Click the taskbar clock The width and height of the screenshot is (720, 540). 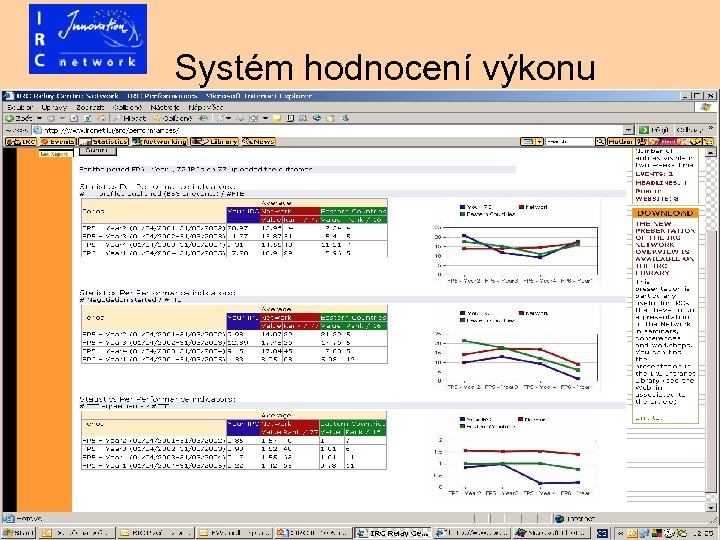tap(703, 533)
